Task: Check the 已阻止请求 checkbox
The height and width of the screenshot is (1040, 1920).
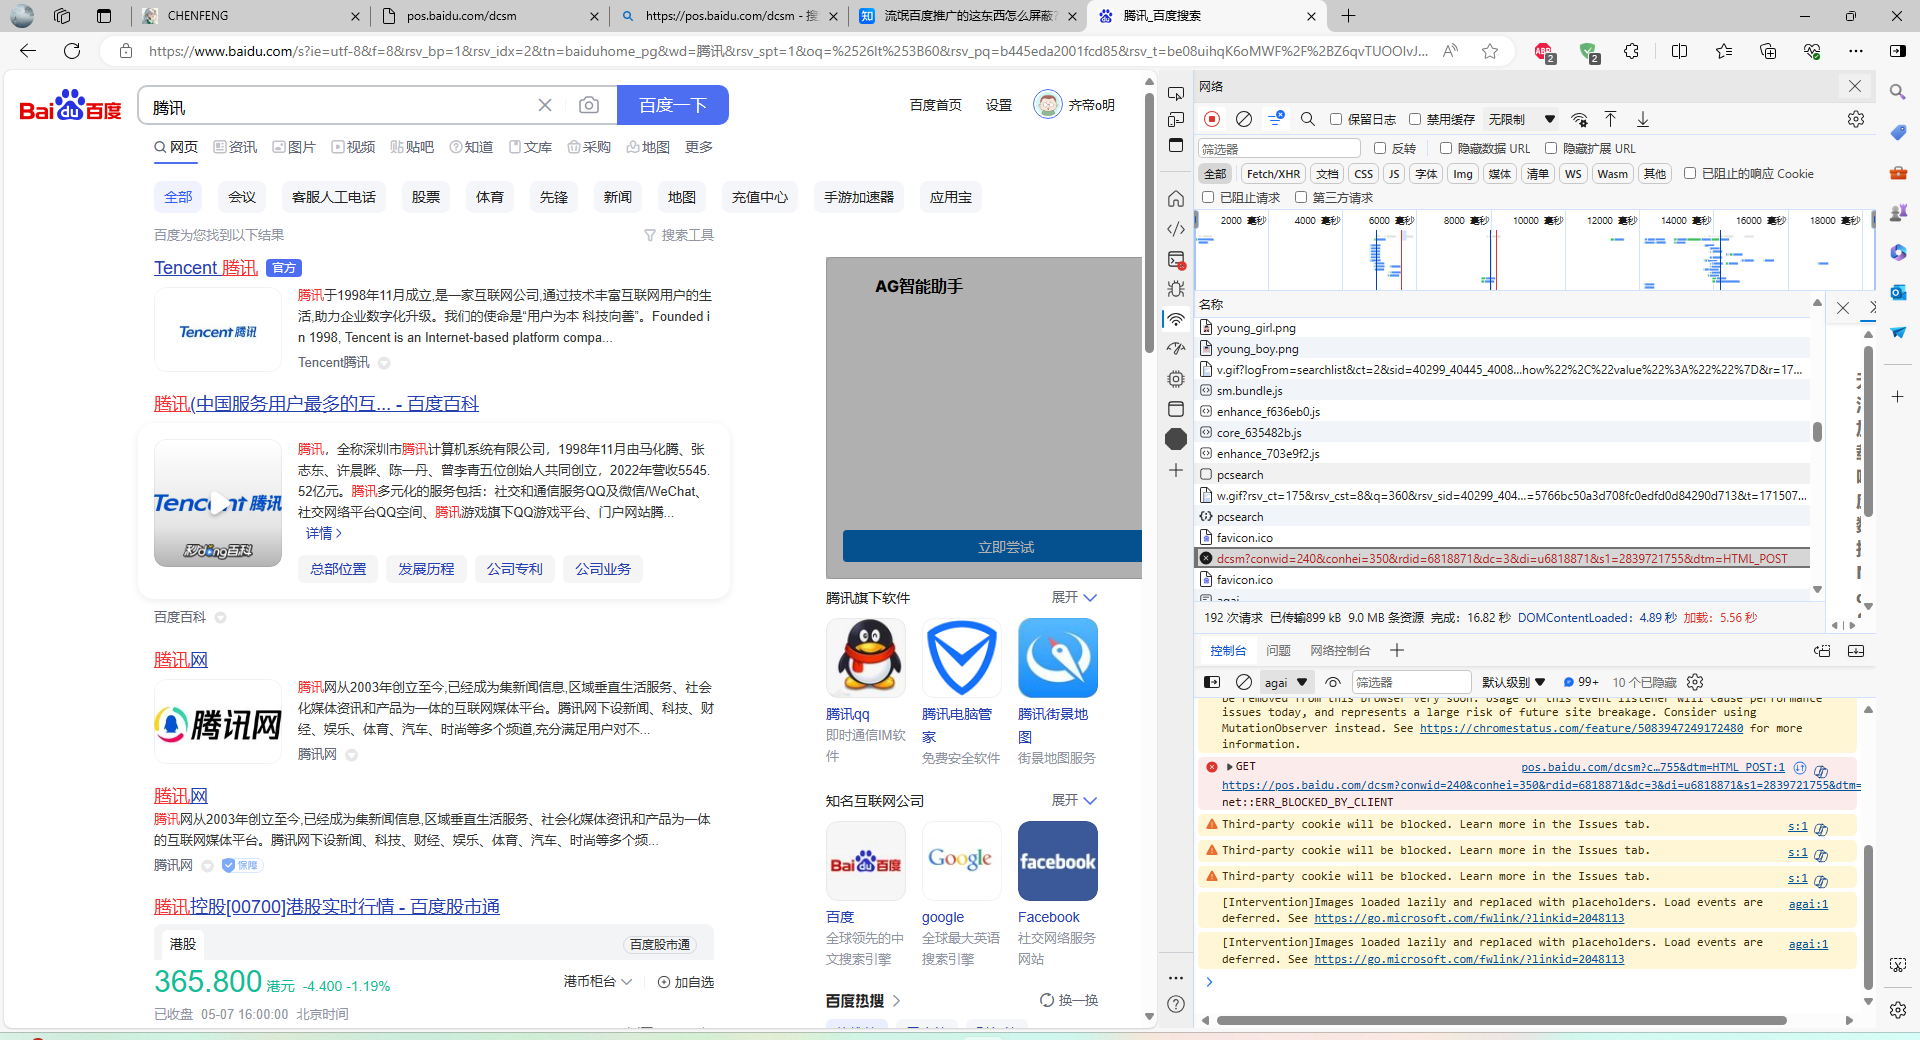Action: pos(1208,197)
